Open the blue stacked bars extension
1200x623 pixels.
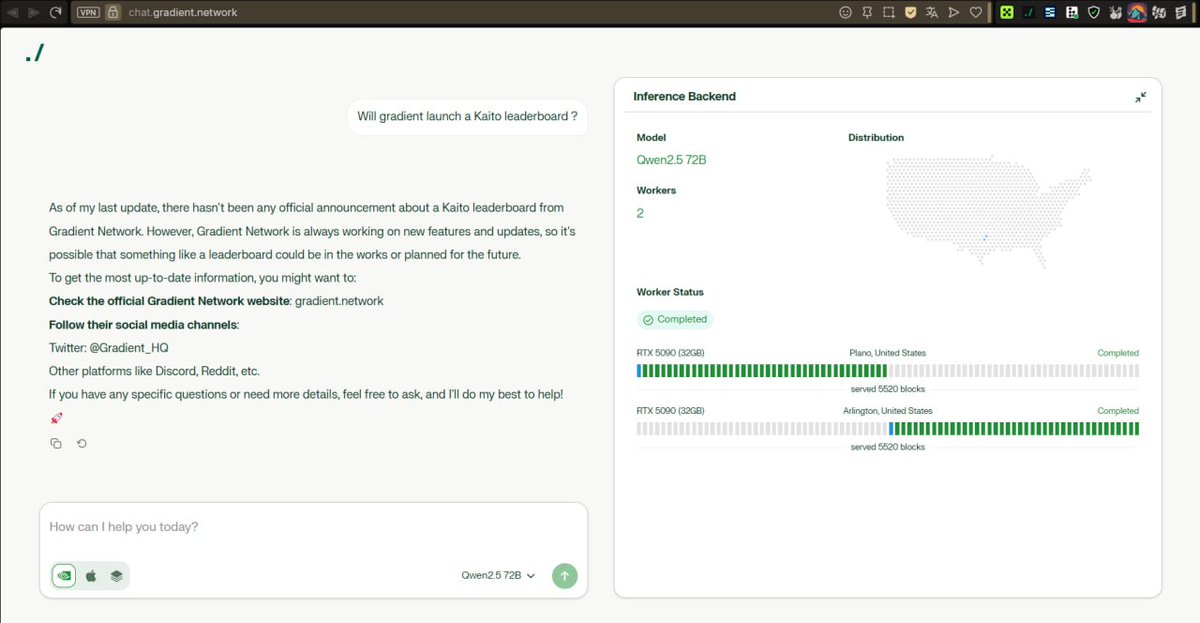coord(1050,13)
